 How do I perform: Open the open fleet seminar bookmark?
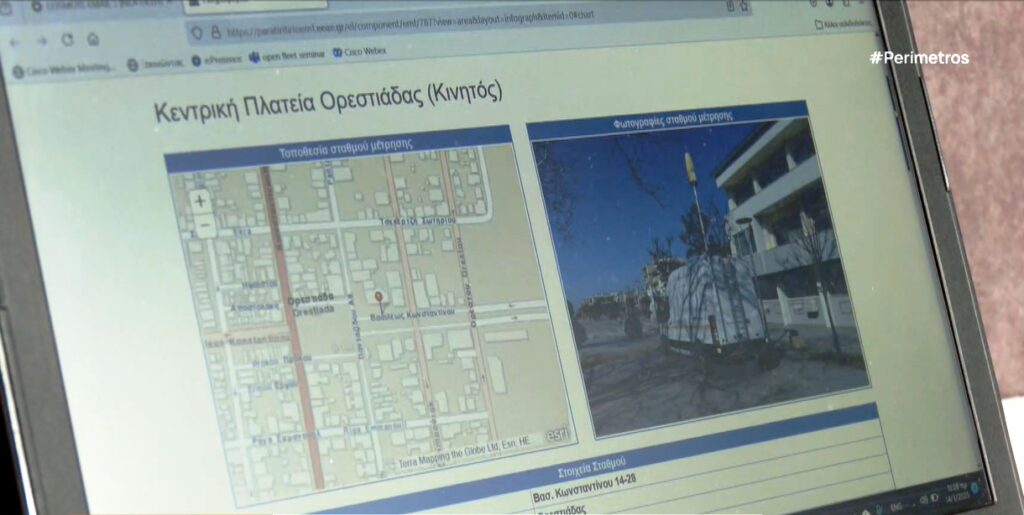coord(287,56)
